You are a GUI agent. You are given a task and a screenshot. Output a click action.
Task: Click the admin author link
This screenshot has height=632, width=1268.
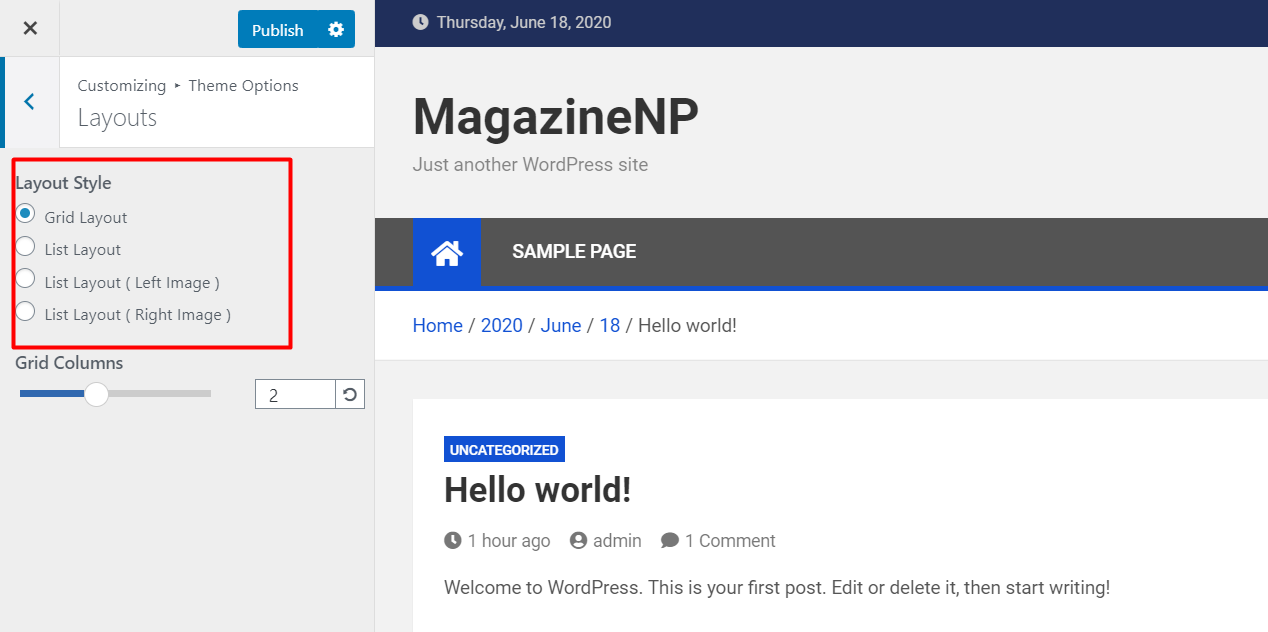point(617,541)
